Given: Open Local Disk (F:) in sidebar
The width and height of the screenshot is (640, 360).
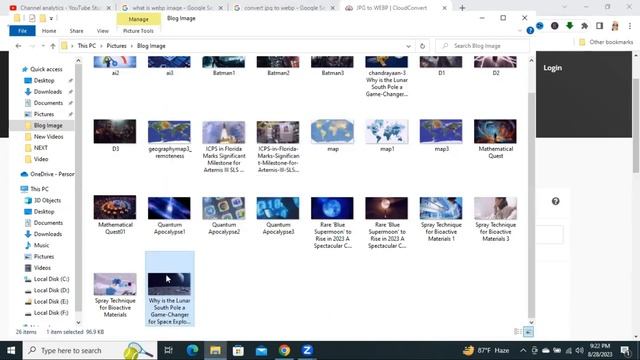Looking at the screenshot, I should coord(51,313).
